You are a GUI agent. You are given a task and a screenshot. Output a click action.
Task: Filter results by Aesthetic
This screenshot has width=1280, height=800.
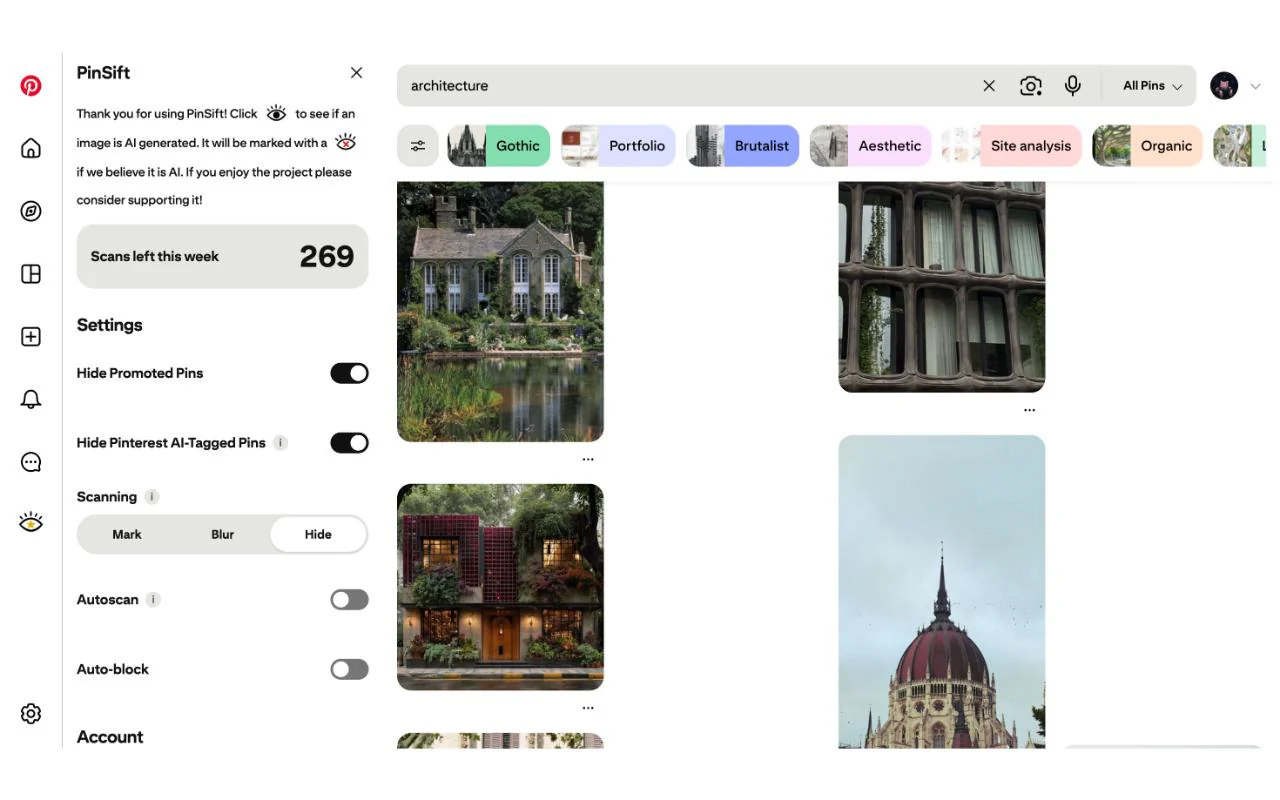coord(871,146)
